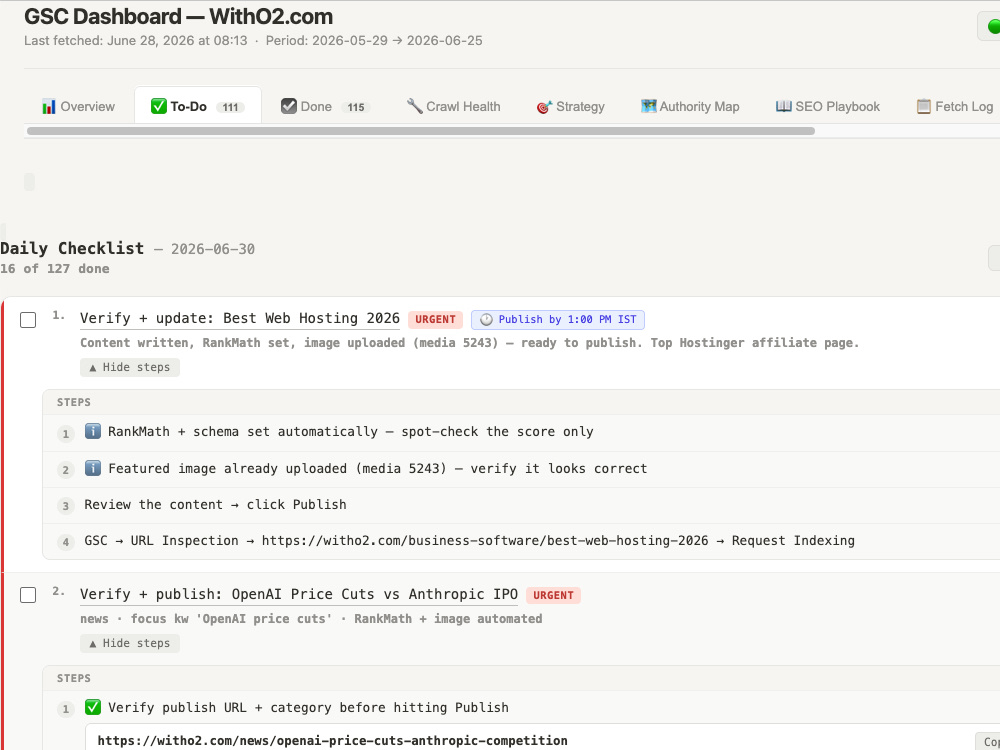Select the To-Do tab

[198, 106]
